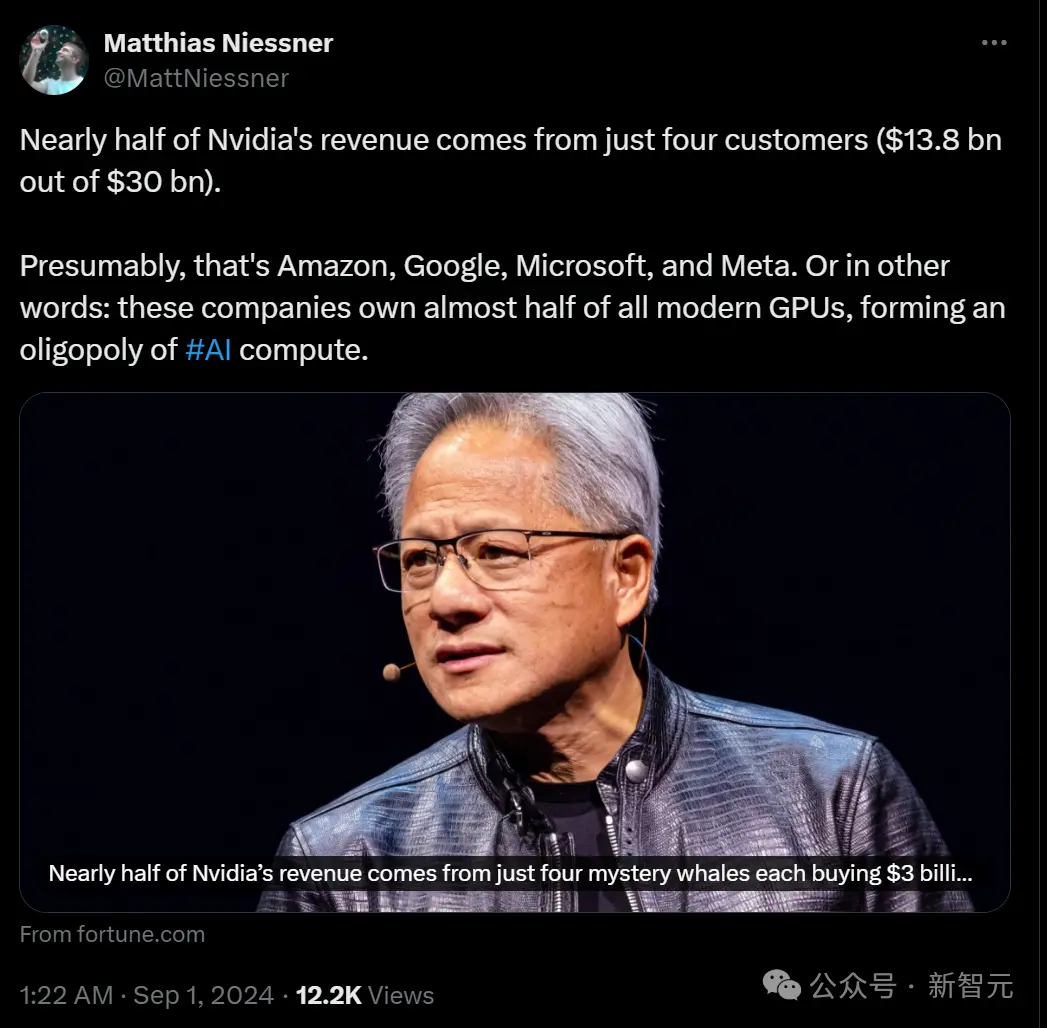
Task: Click the article headline caption overlay
Action: click(510, 873)
